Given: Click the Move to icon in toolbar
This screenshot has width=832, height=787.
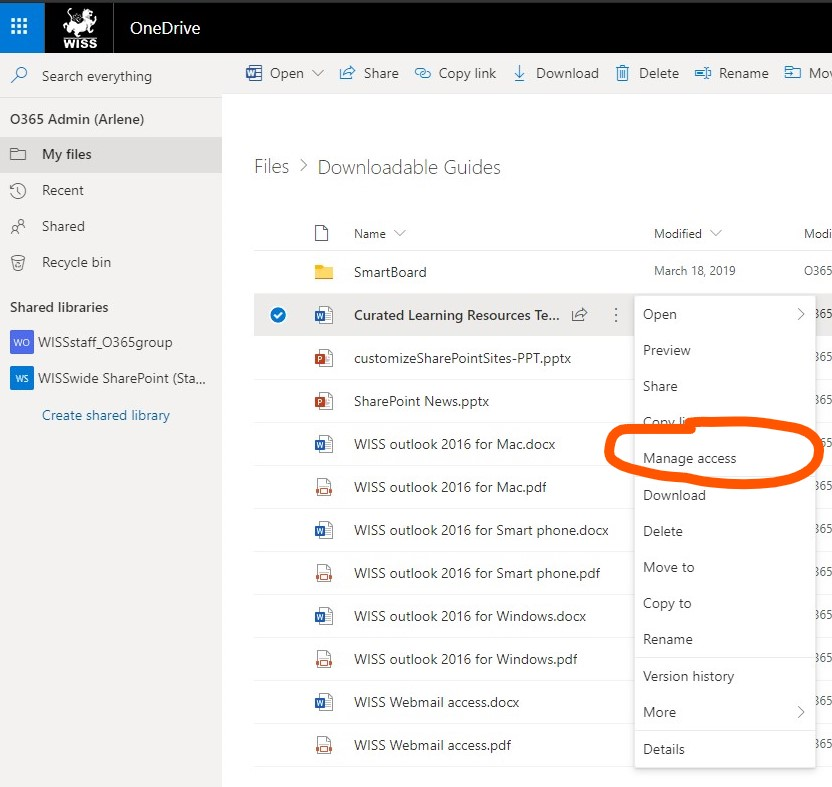Looking at the screenshot, I should click(x=792, y=72).
